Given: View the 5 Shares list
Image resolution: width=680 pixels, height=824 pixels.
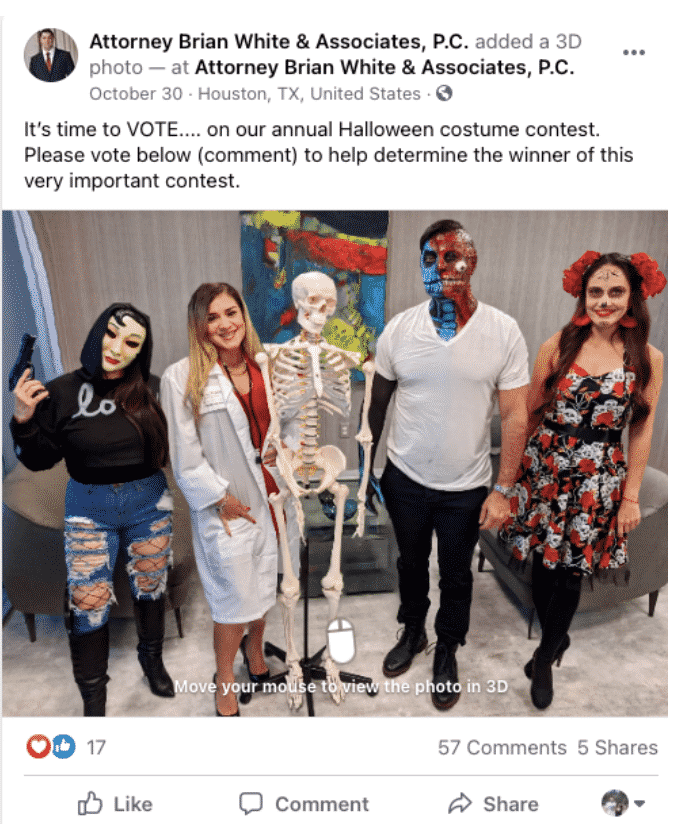Looking at the screenshot, I should (x=617, y=747).
